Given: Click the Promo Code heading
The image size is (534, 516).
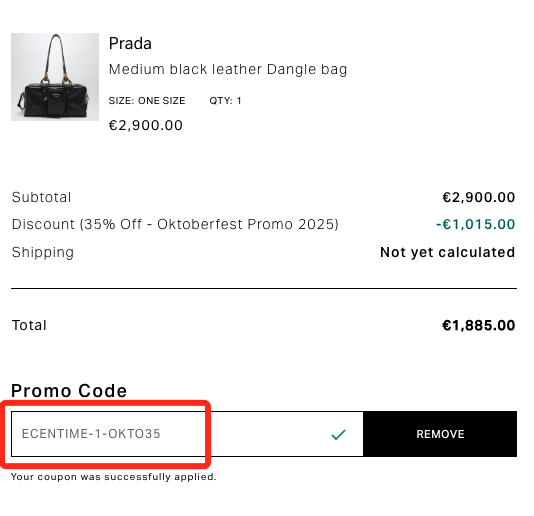Looking at the screenshot, I should coord(69,391).
